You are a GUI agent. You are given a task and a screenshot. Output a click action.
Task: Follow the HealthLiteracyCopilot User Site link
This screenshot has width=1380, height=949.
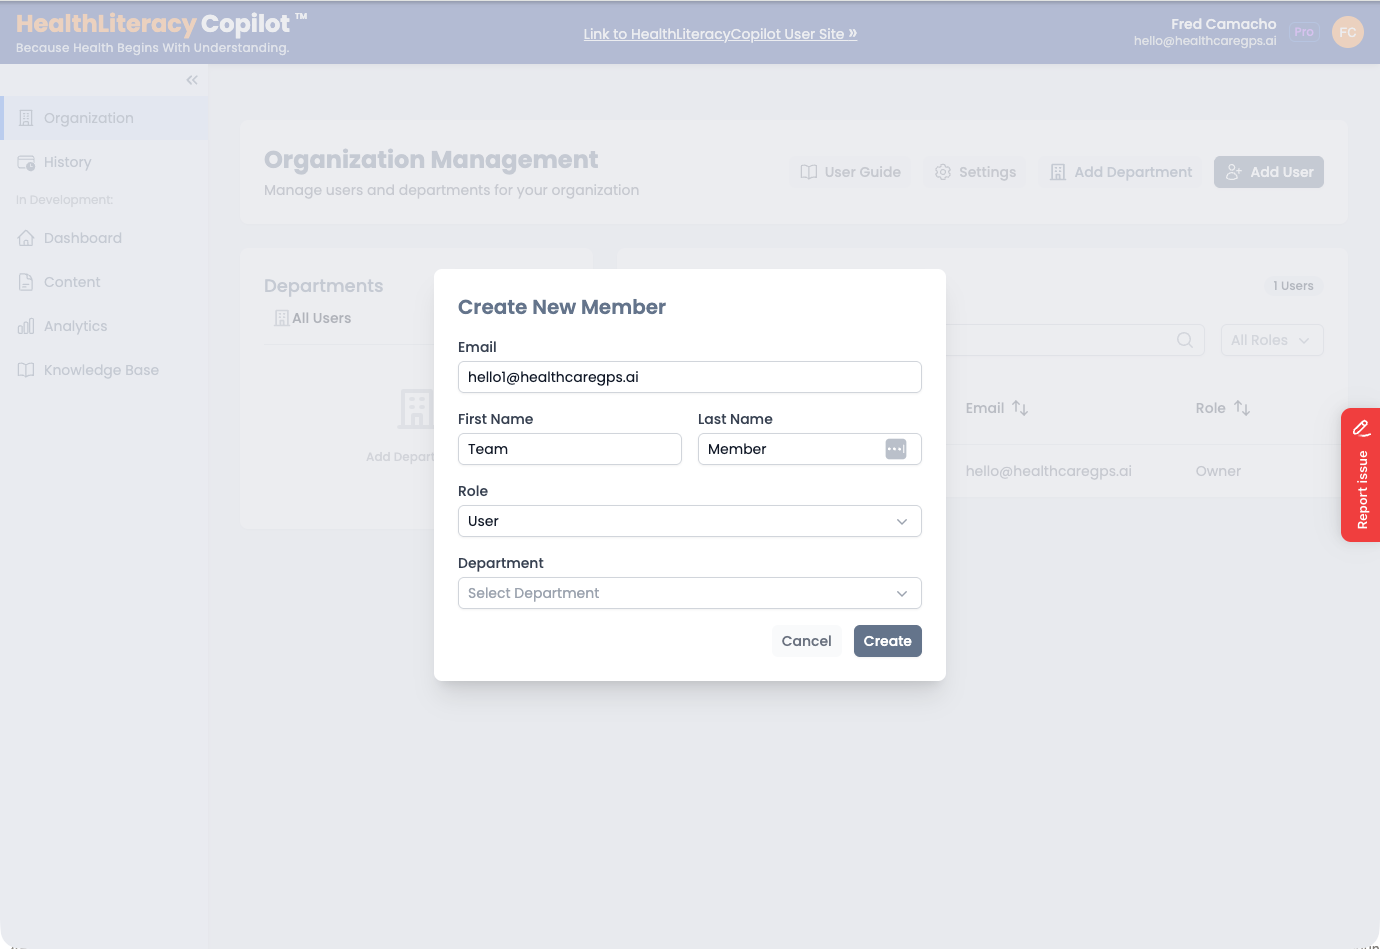719,33
